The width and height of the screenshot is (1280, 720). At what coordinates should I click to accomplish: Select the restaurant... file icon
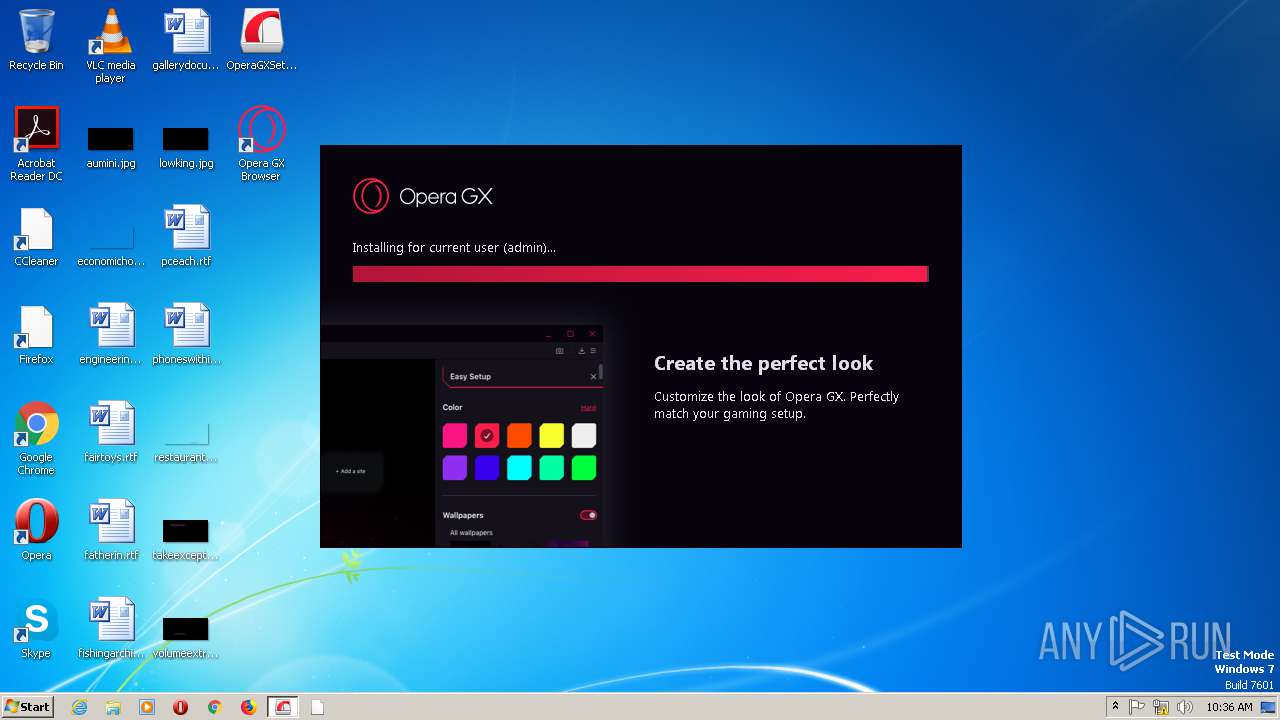[x=186, y=443]
